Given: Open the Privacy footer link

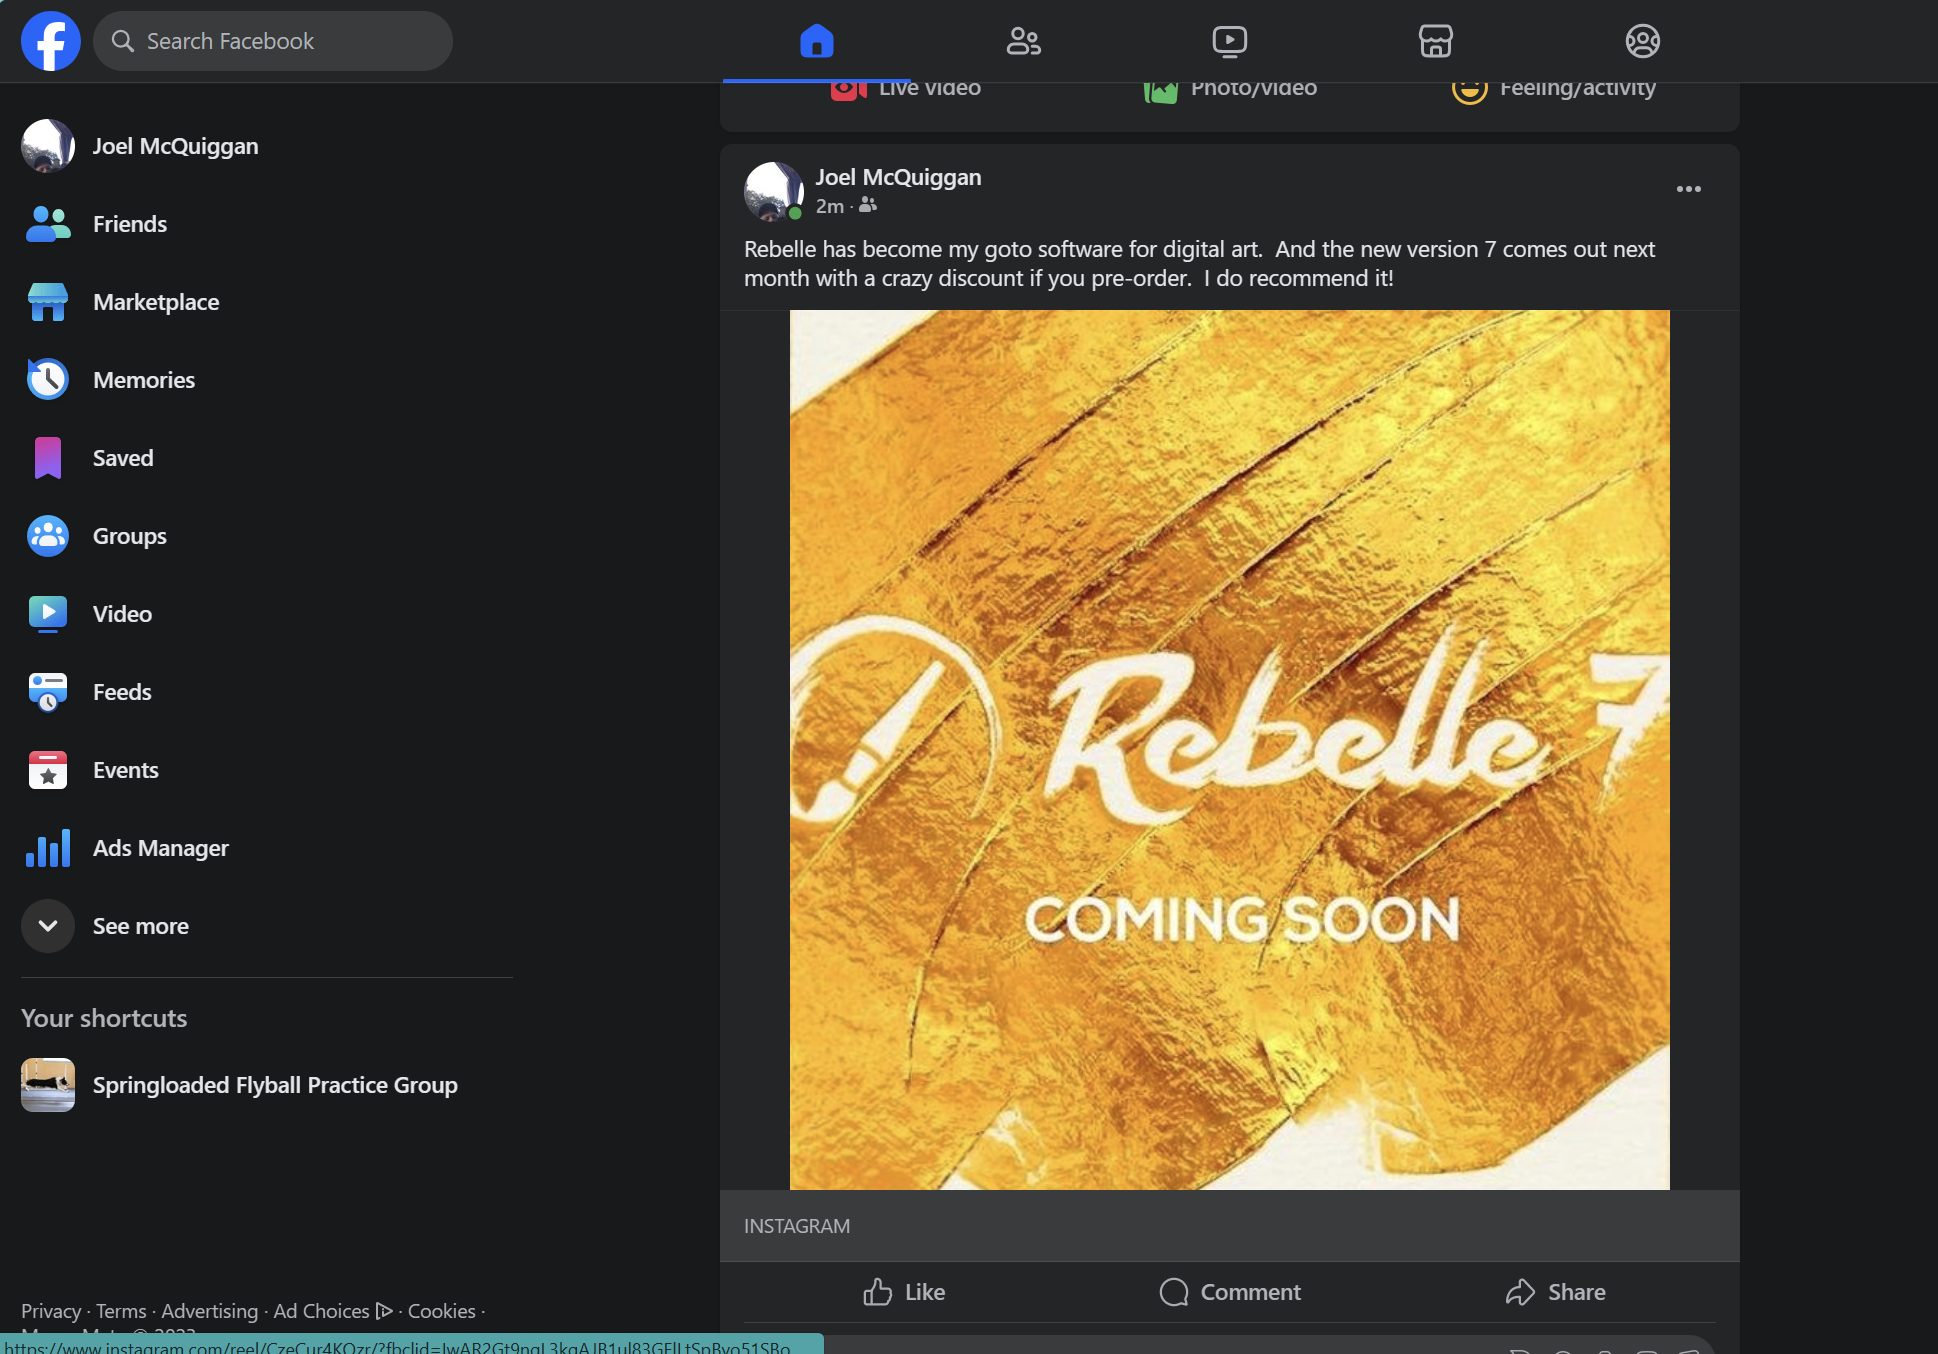Looking at the screenshot, I should point(51,1311).
